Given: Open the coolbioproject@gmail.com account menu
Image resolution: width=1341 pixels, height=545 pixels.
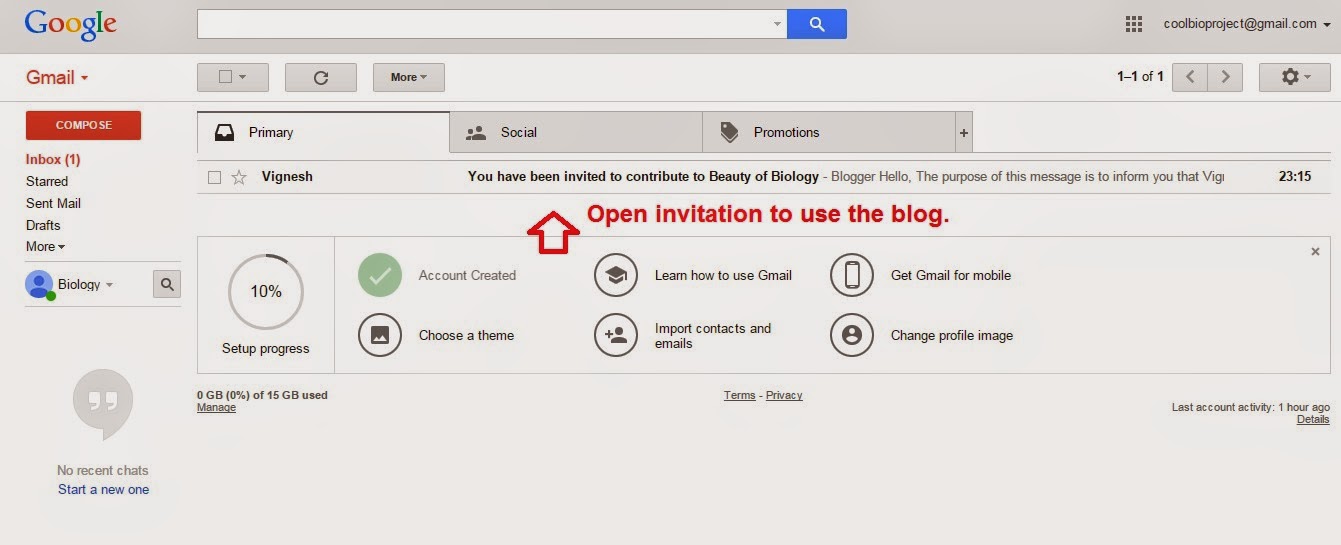Looking at the screenshot, I should point(1247,24).
